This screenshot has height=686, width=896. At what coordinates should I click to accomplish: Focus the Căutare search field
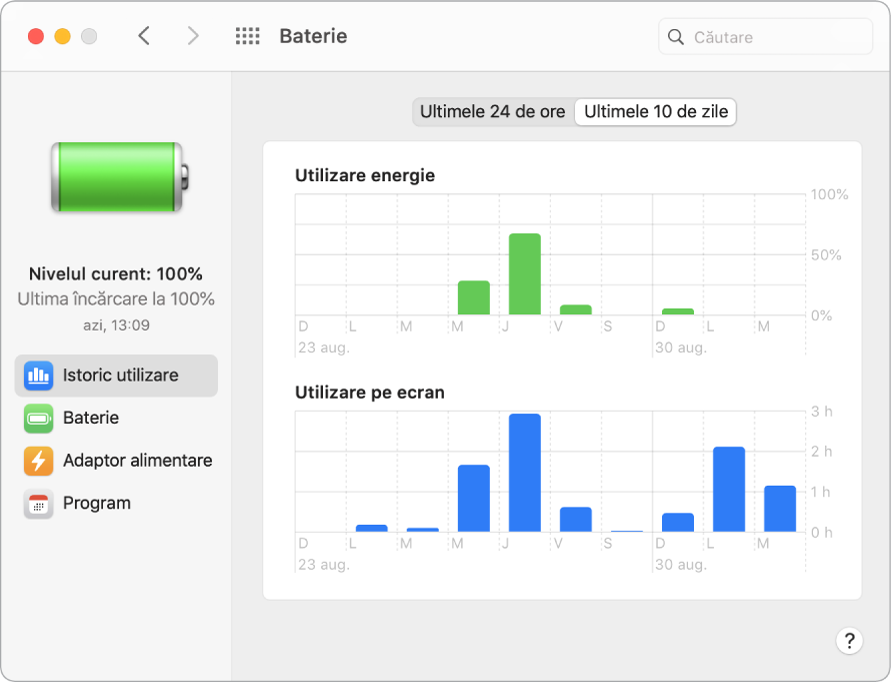766,37
